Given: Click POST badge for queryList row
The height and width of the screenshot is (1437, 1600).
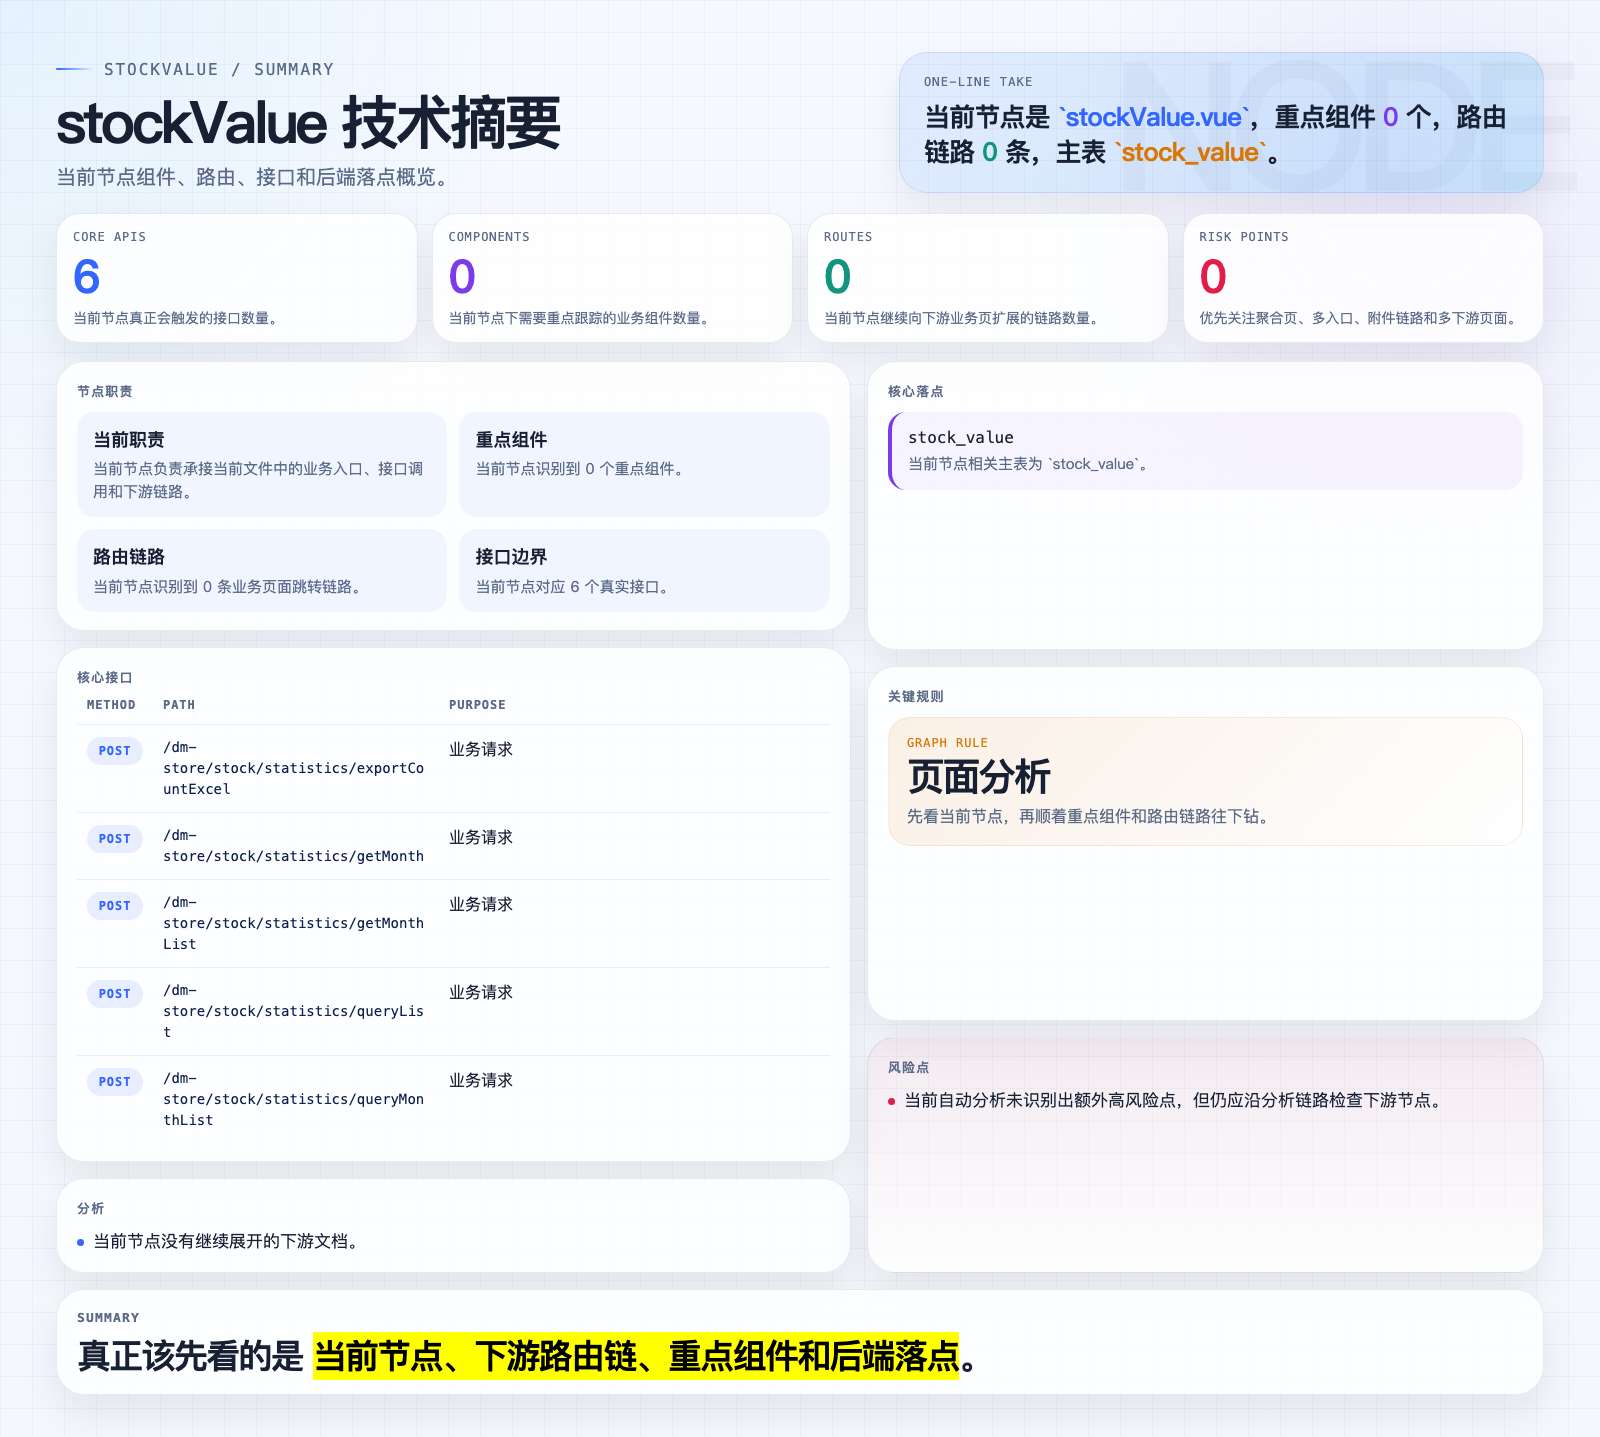Looking at the screenshot, I should (115, 994).
